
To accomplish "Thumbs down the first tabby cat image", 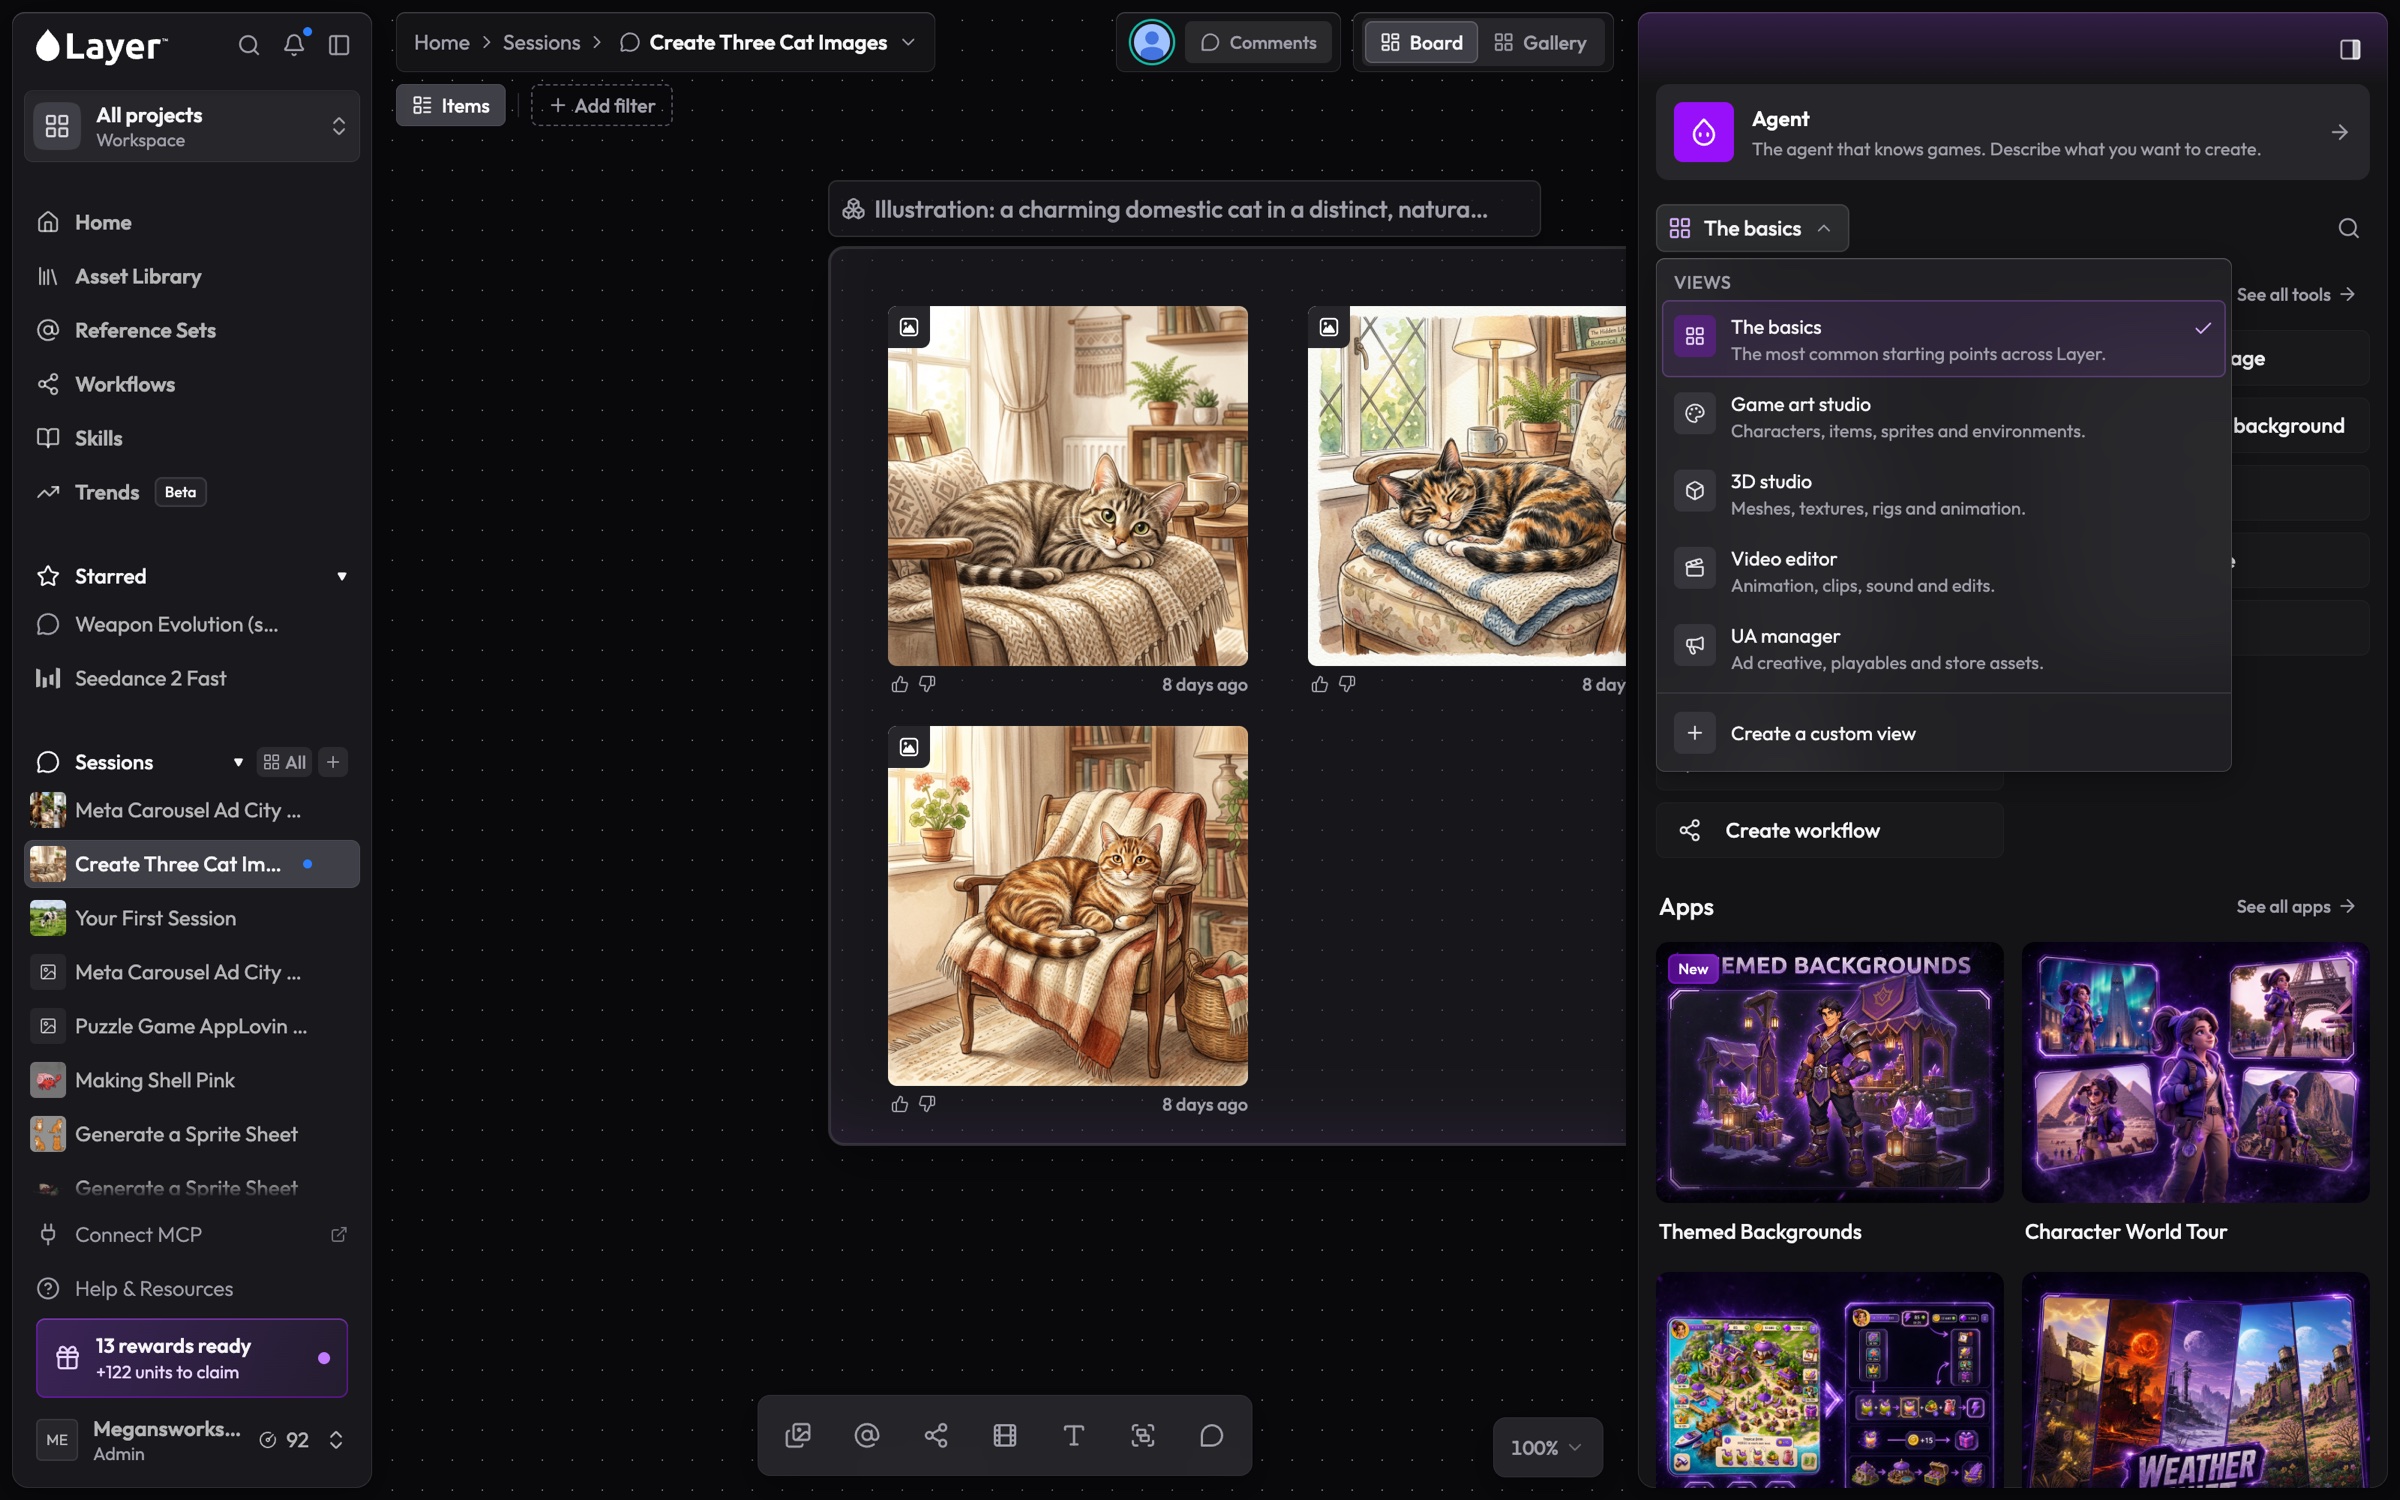I will coord(927,684).
